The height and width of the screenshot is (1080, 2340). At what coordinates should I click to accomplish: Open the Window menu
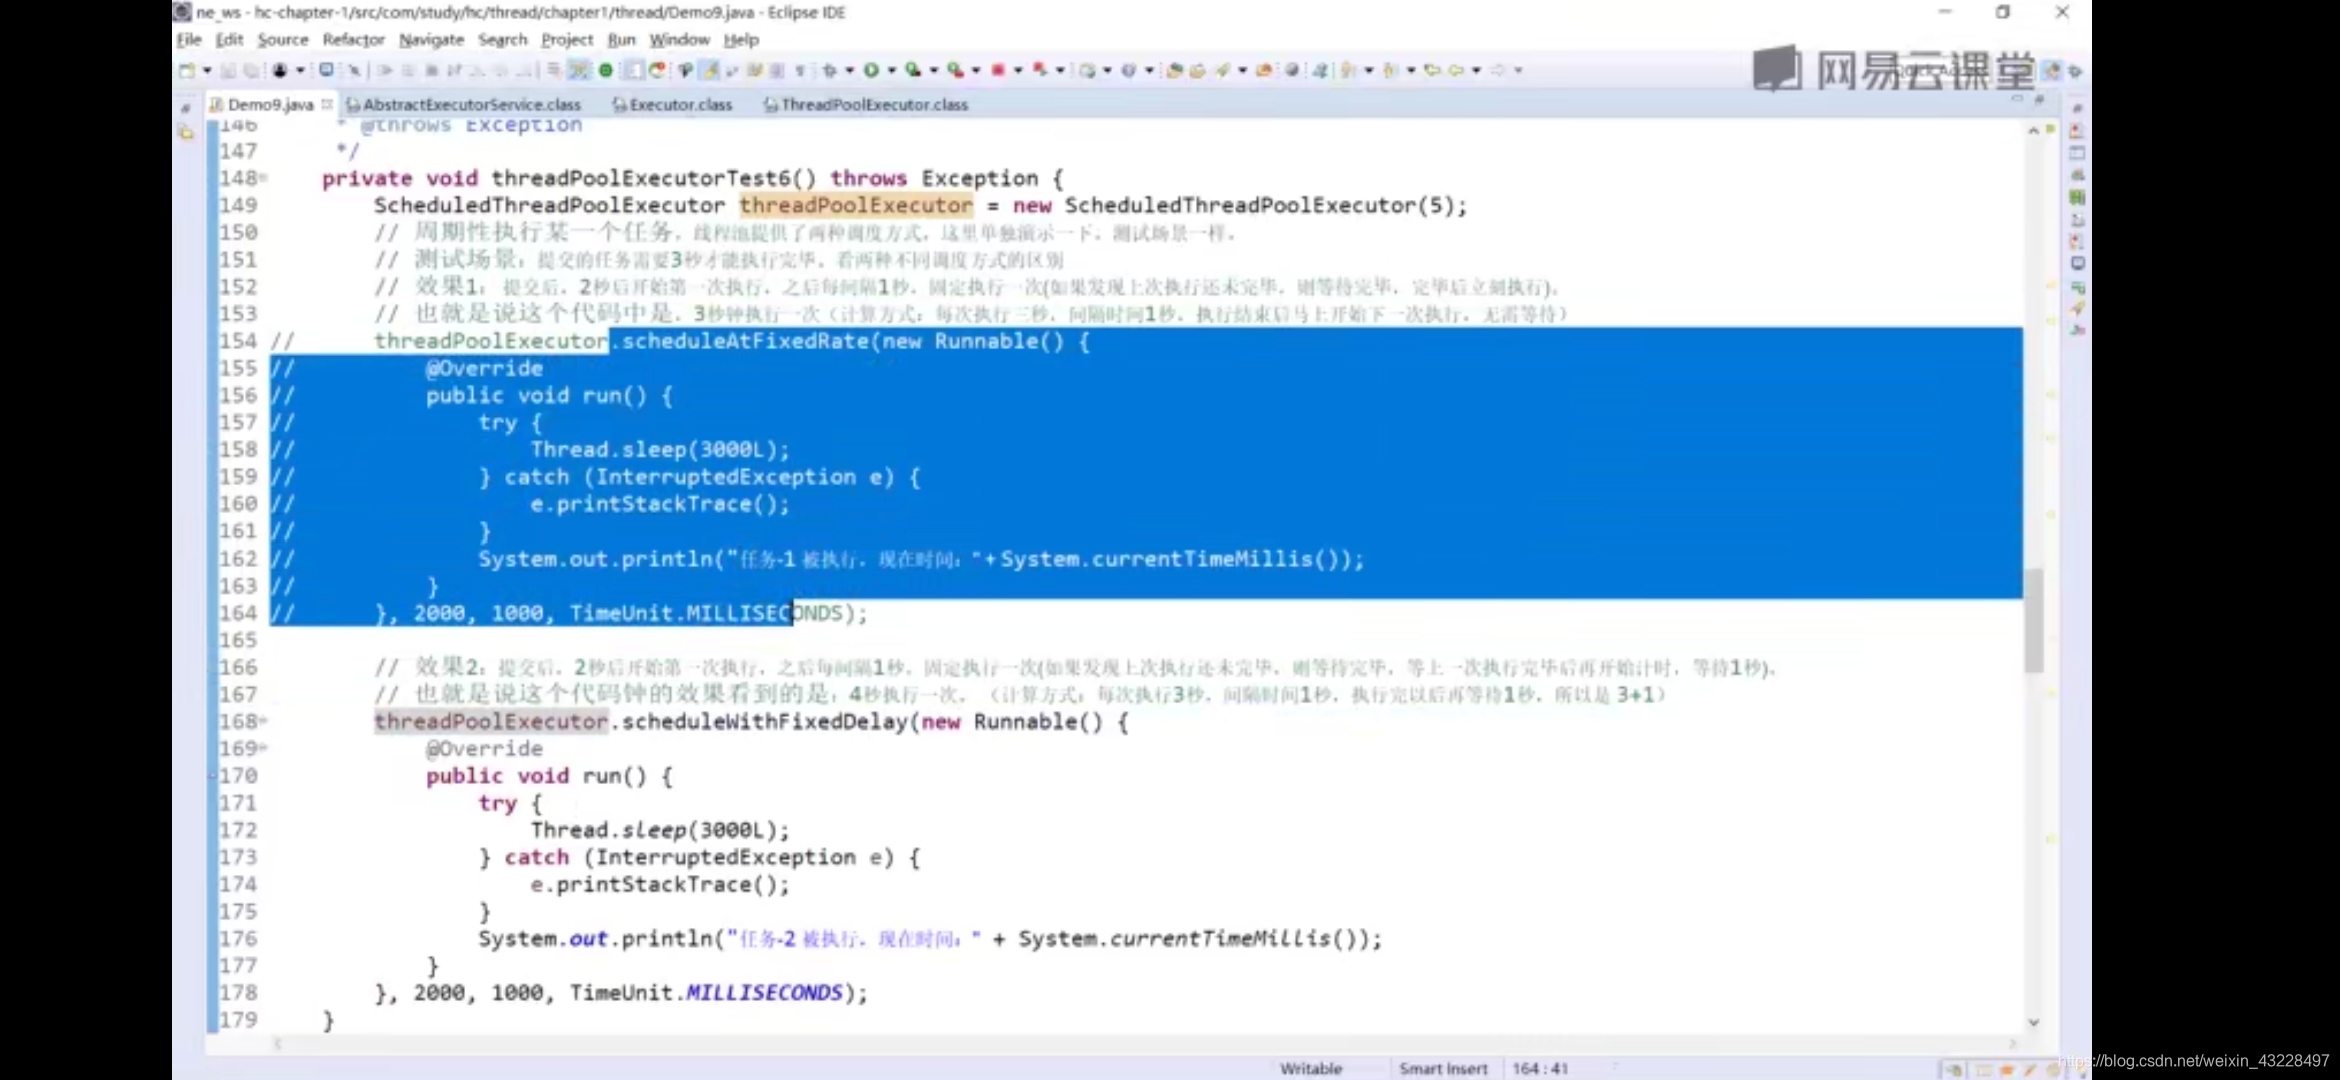click(679, 40)
